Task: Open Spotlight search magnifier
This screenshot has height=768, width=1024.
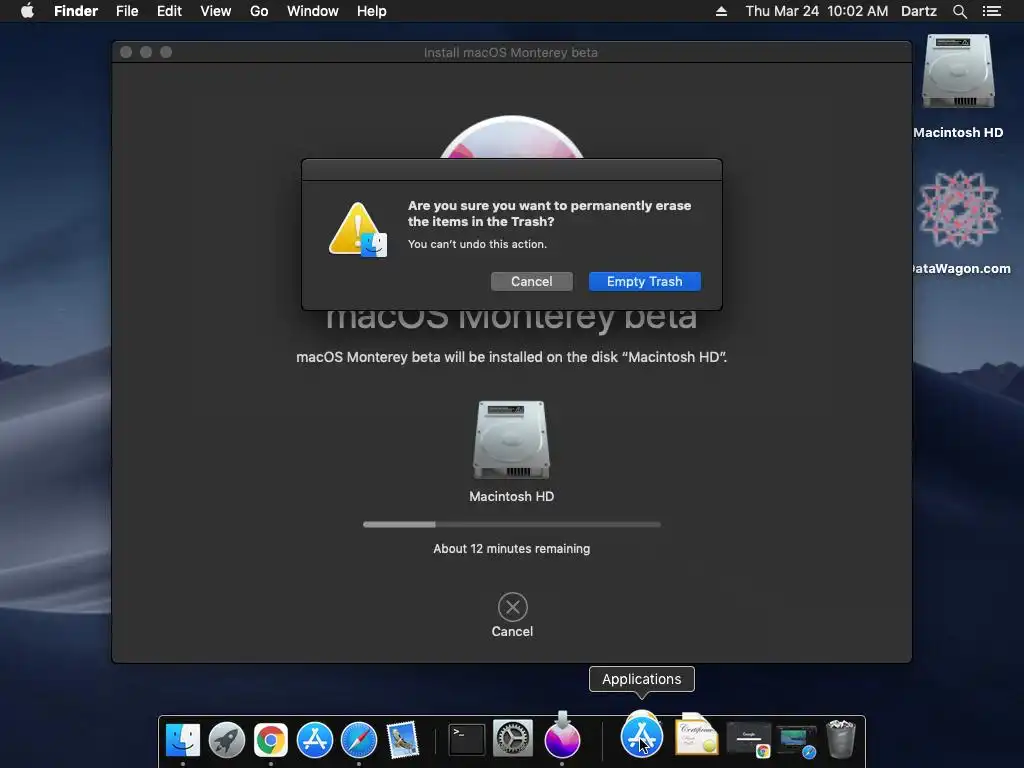Action: click(x=959, y=11)
